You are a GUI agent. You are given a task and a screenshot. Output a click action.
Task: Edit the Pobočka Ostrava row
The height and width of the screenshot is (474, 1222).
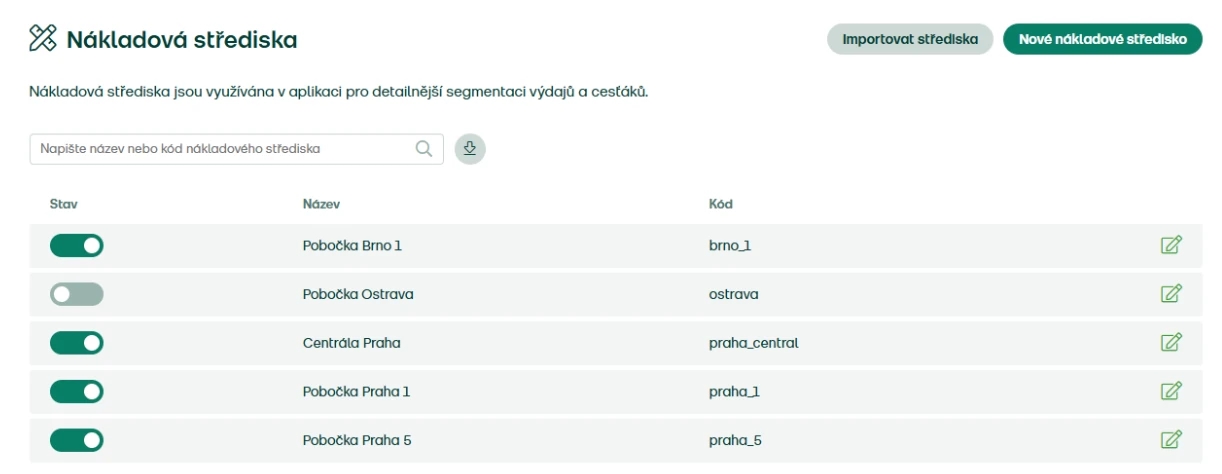(1171, 294)
